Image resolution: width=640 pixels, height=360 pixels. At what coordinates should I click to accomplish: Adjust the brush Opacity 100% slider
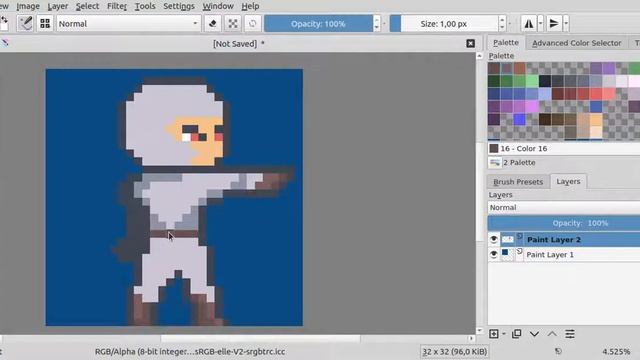click(318, 24)
